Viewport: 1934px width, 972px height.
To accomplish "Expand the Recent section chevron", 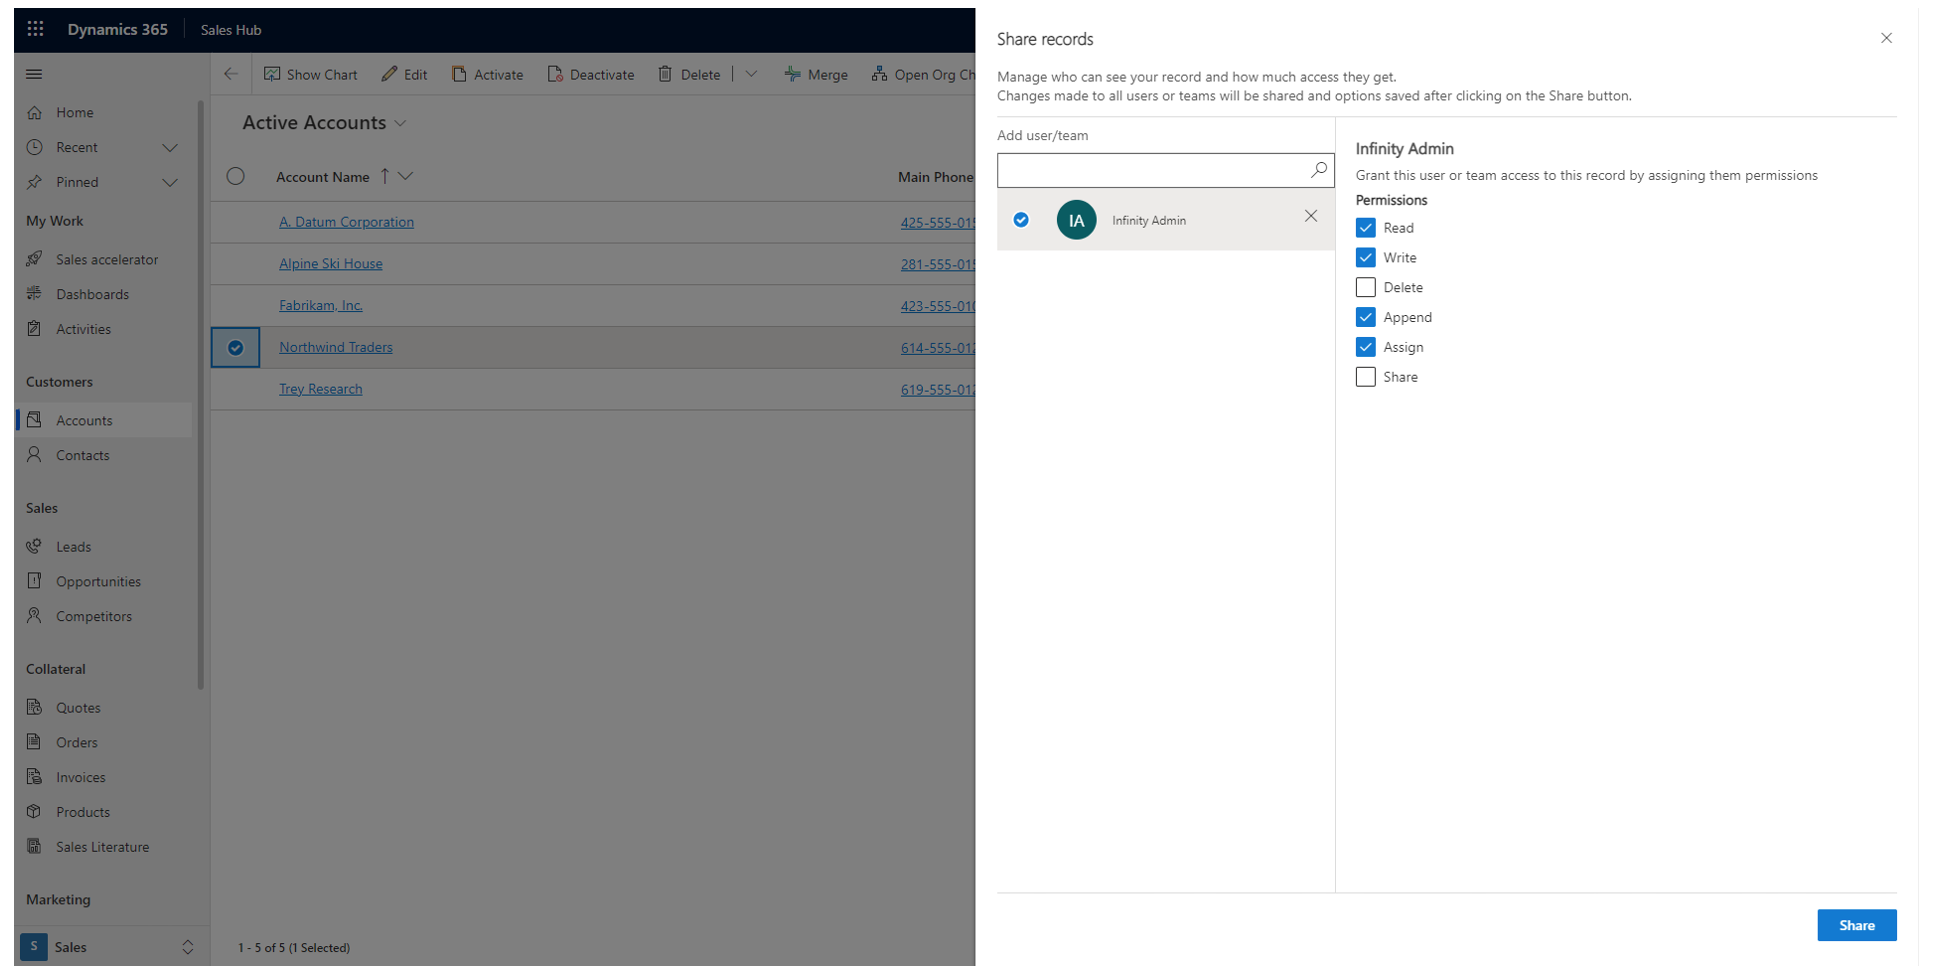I will (x=170, y=148).
